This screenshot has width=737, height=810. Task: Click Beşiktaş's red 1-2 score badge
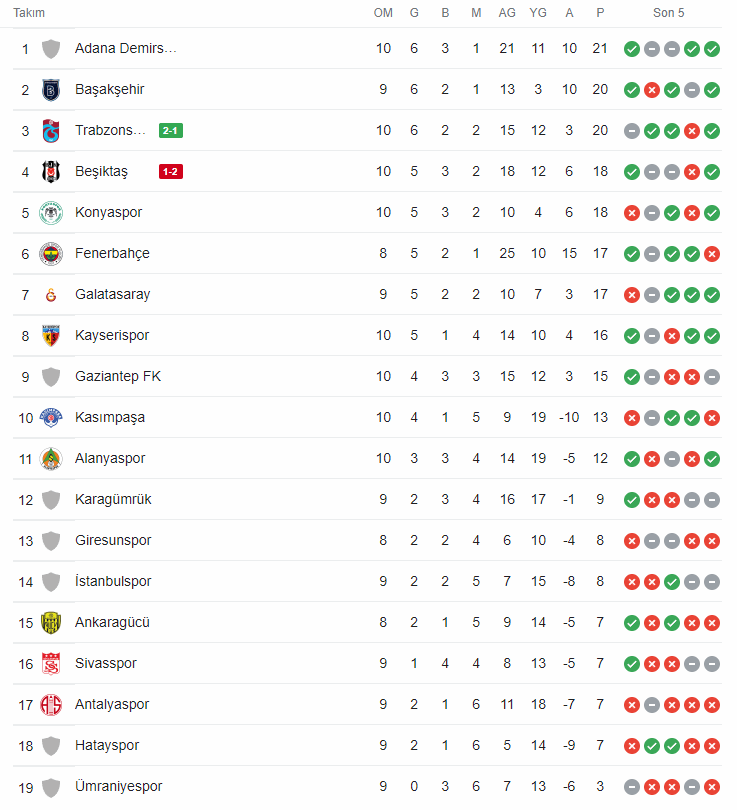(x=170, y=172)
